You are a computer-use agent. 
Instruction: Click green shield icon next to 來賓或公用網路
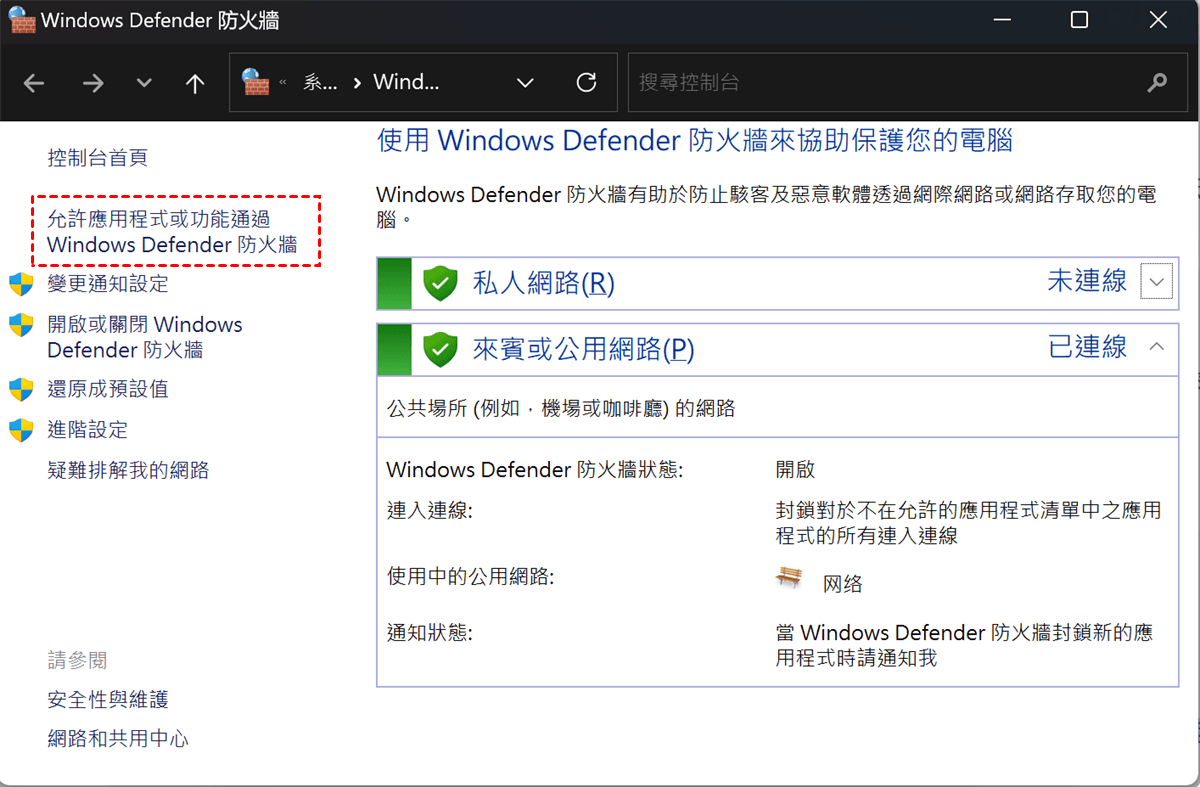[x=440, y=349]
